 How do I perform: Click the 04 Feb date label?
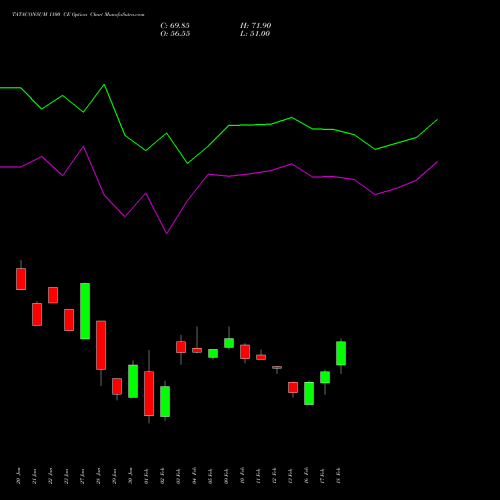click(x=194, y=476)
